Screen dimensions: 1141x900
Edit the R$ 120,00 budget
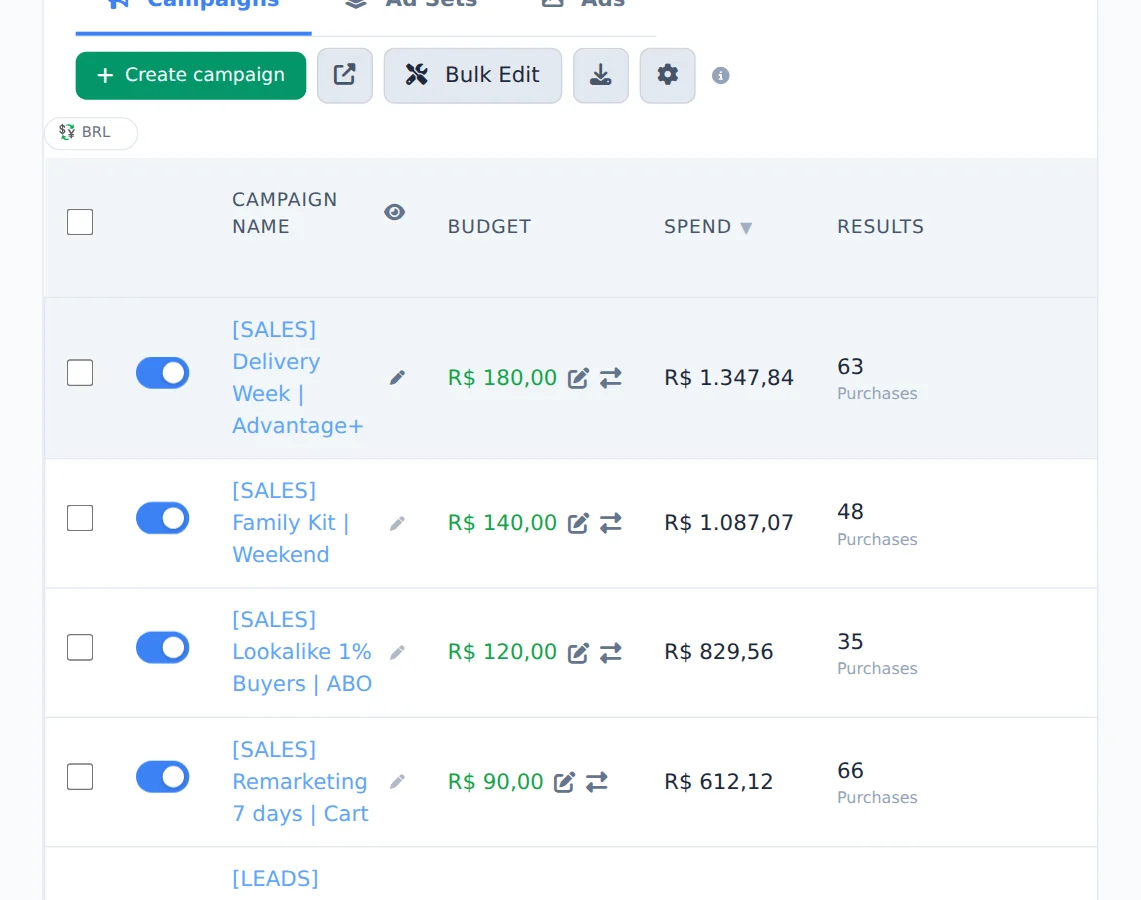click(578, 653)
